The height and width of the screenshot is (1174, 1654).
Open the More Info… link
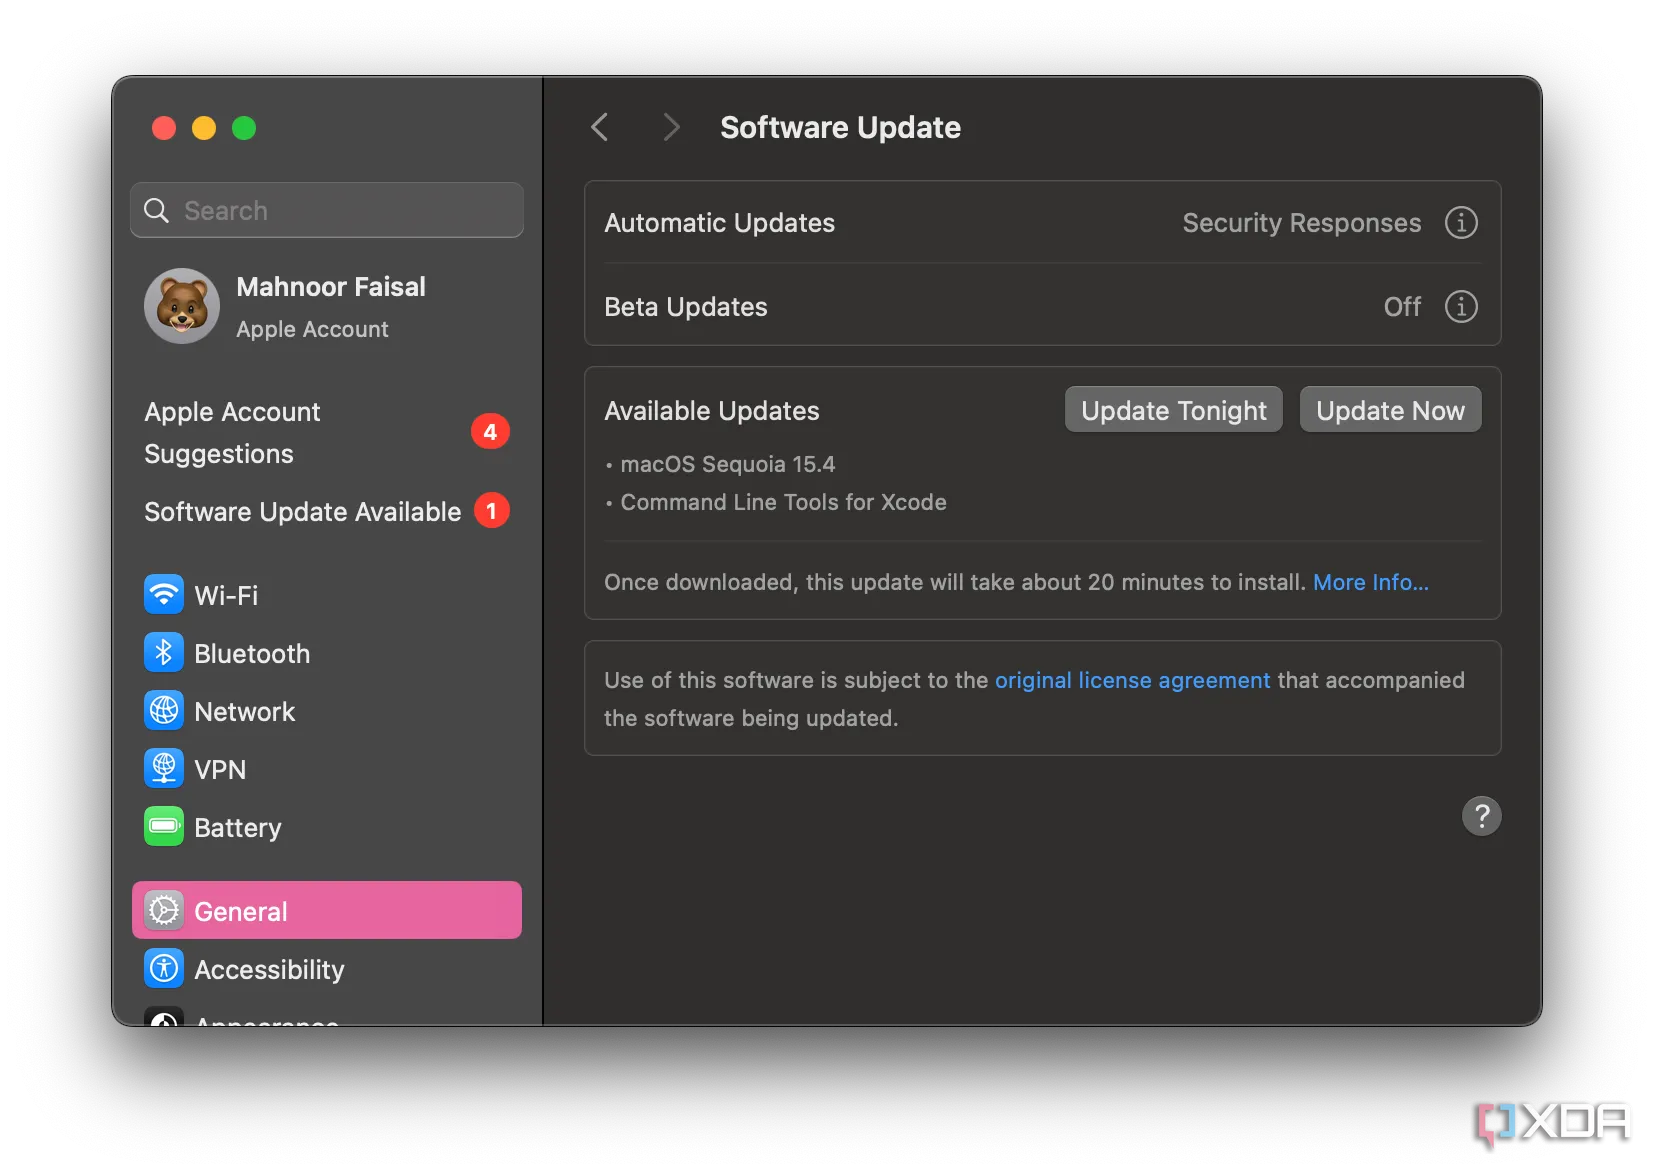1370,582
